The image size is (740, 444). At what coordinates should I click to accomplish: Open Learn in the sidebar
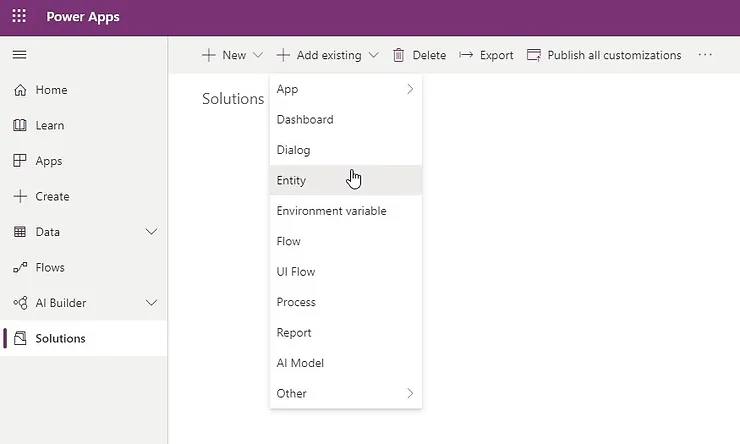click(x=84, y=125)
